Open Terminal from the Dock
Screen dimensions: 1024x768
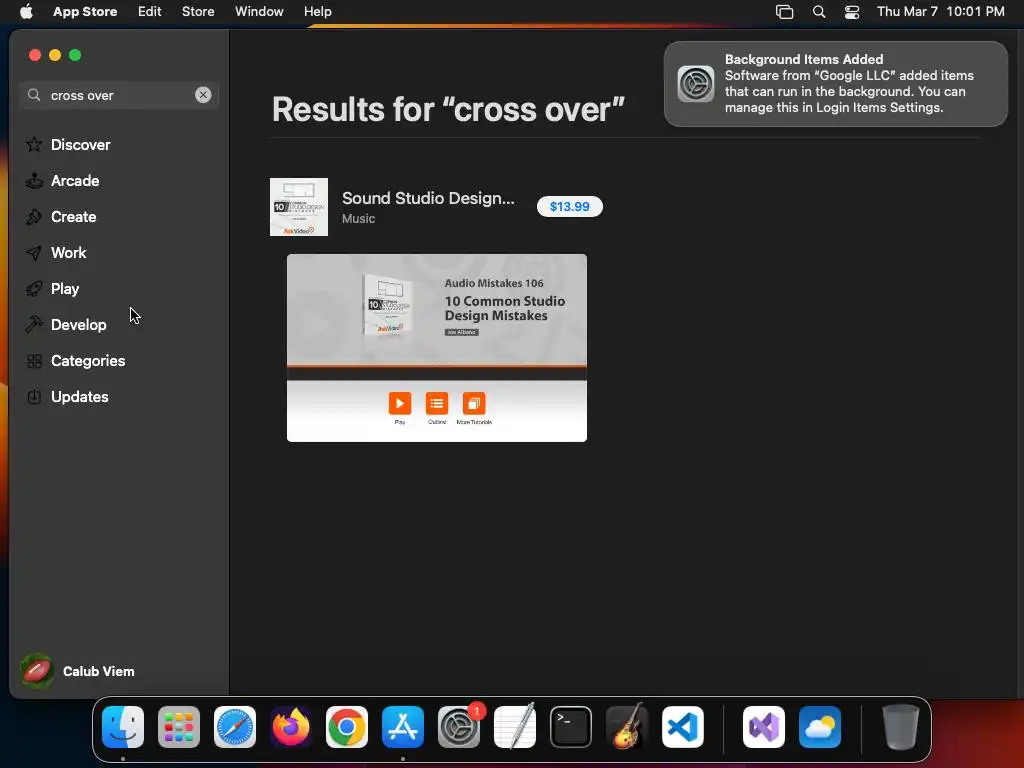click(x=571, y=727)
